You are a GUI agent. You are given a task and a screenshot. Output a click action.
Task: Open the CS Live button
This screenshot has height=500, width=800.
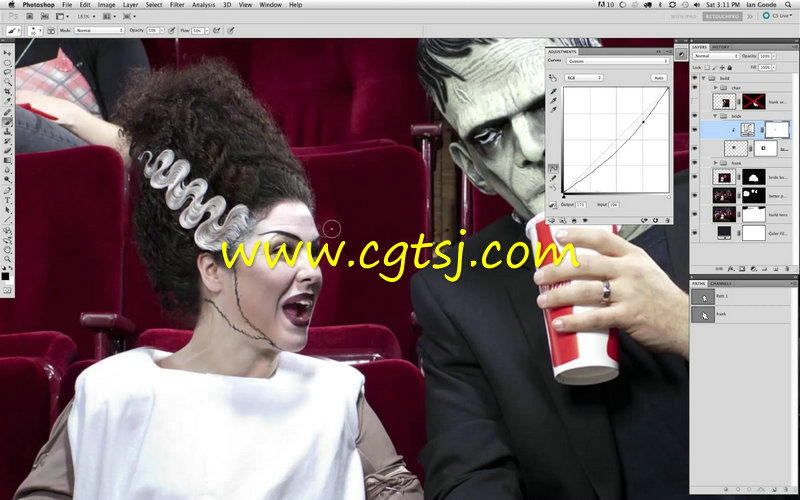pos(778,16)
